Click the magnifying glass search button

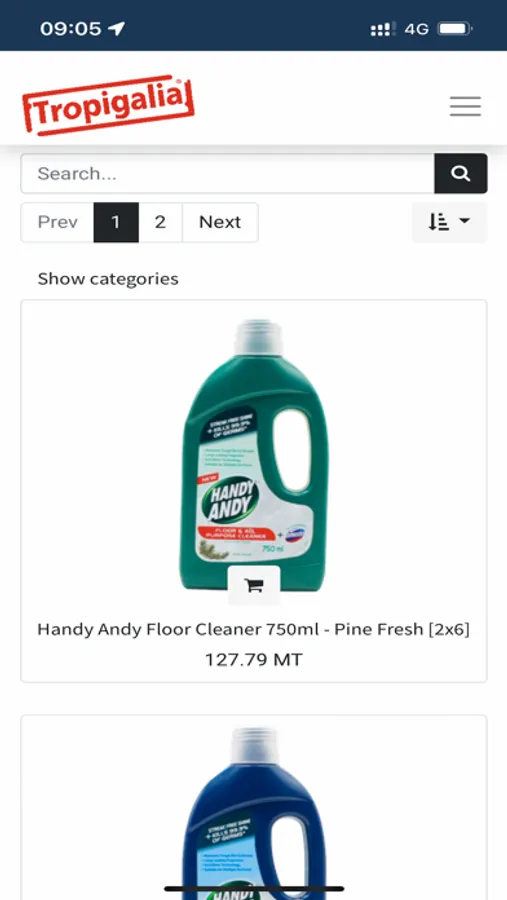[460, 173]
